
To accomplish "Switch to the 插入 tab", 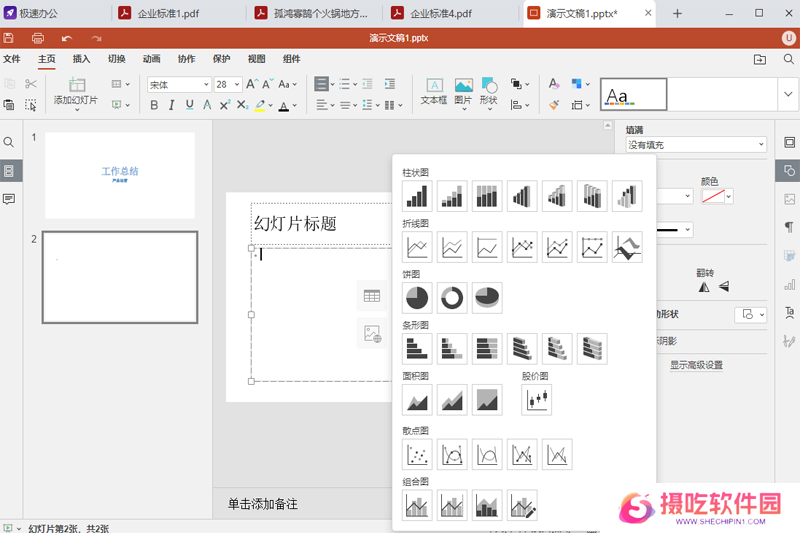I will tap(81, 59).
